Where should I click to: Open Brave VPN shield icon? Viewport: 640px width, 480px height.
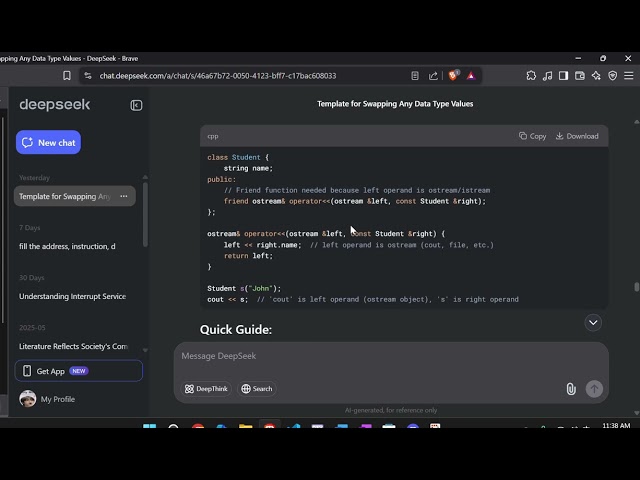(x=613, y=76)
